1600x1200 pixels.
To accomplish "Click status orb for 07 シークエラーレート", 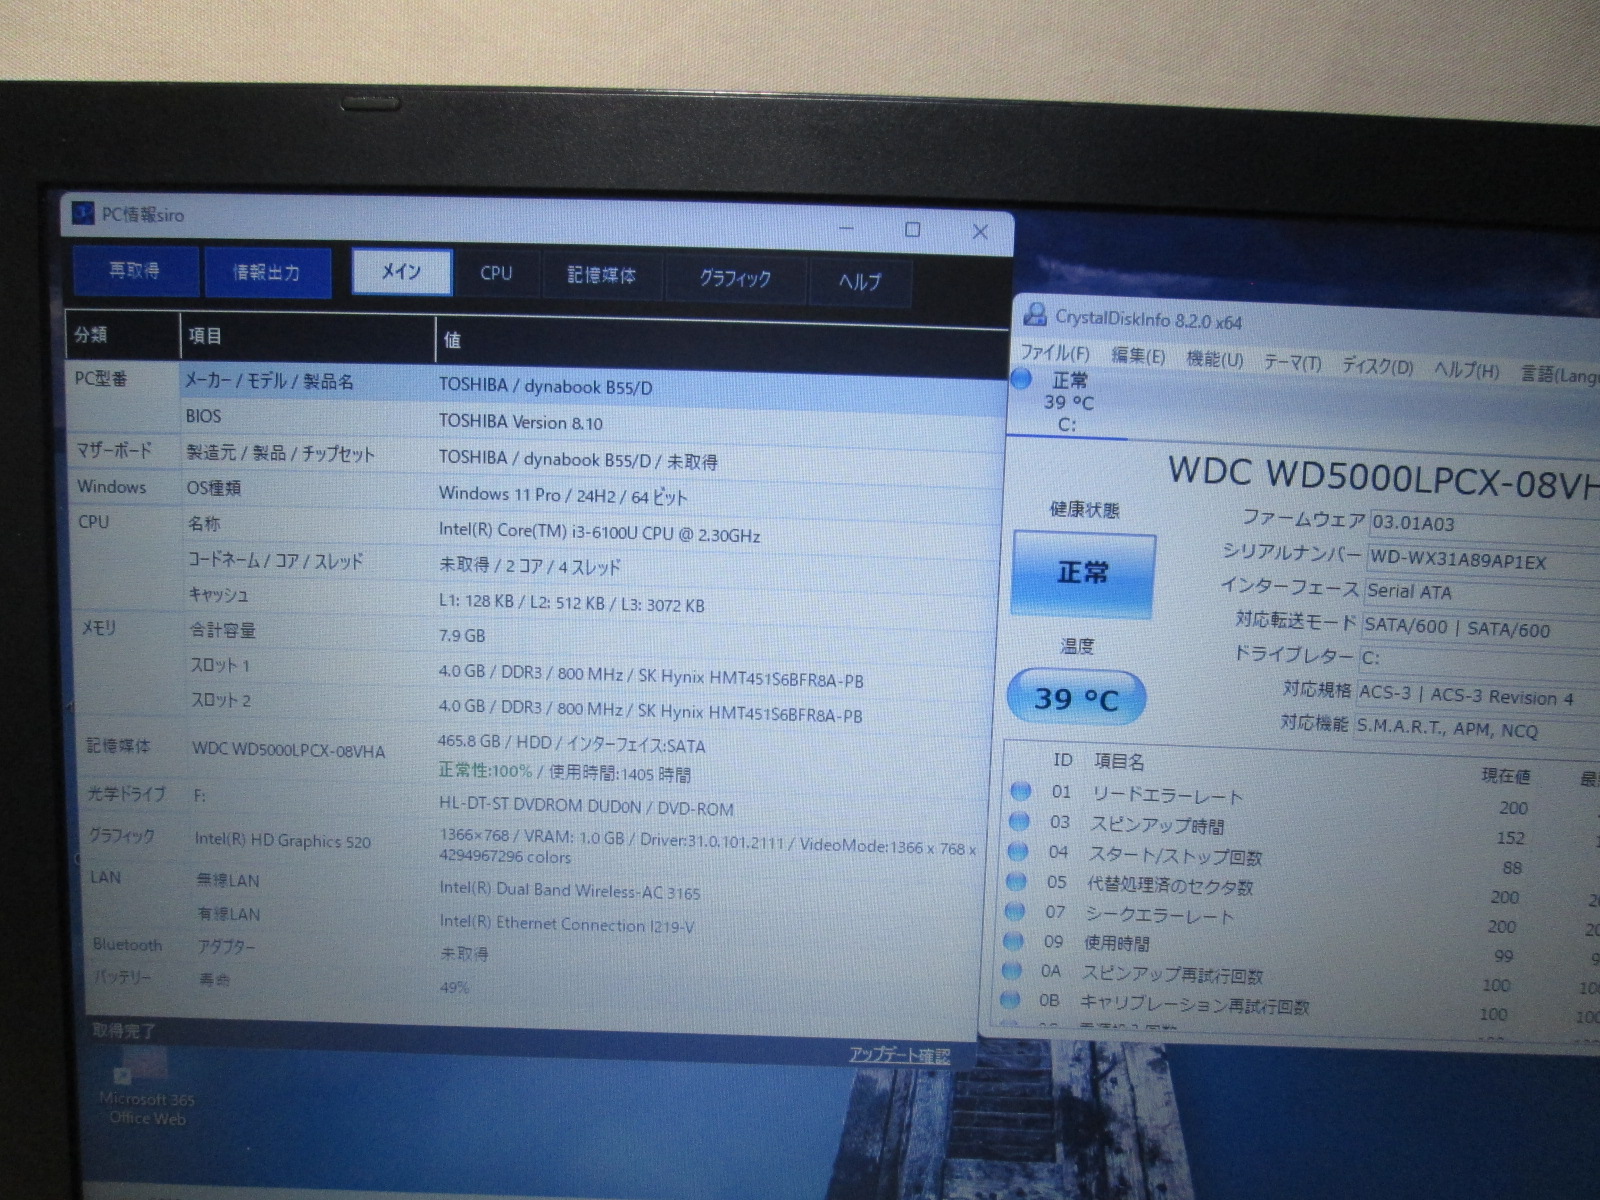I will 1015,911.
